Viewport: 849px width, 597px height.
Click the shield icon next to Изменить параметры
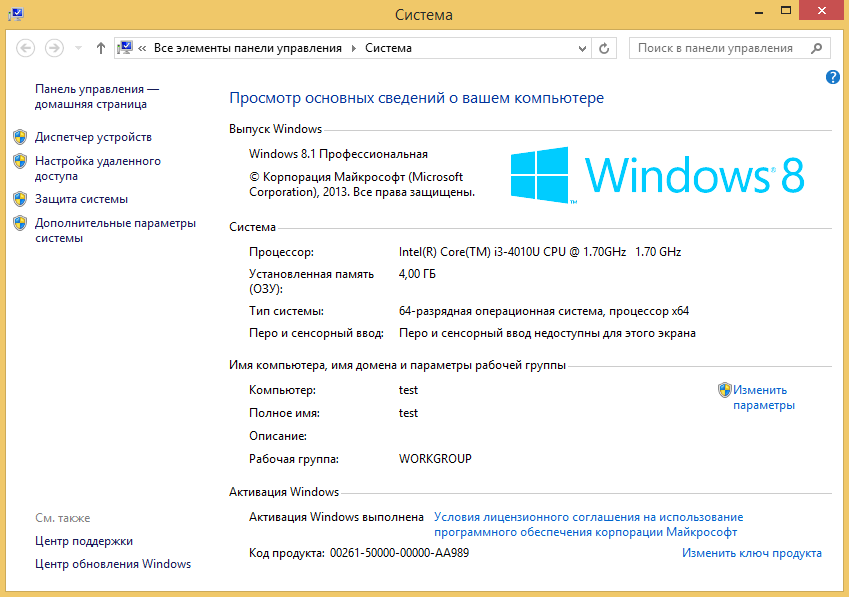724,390
